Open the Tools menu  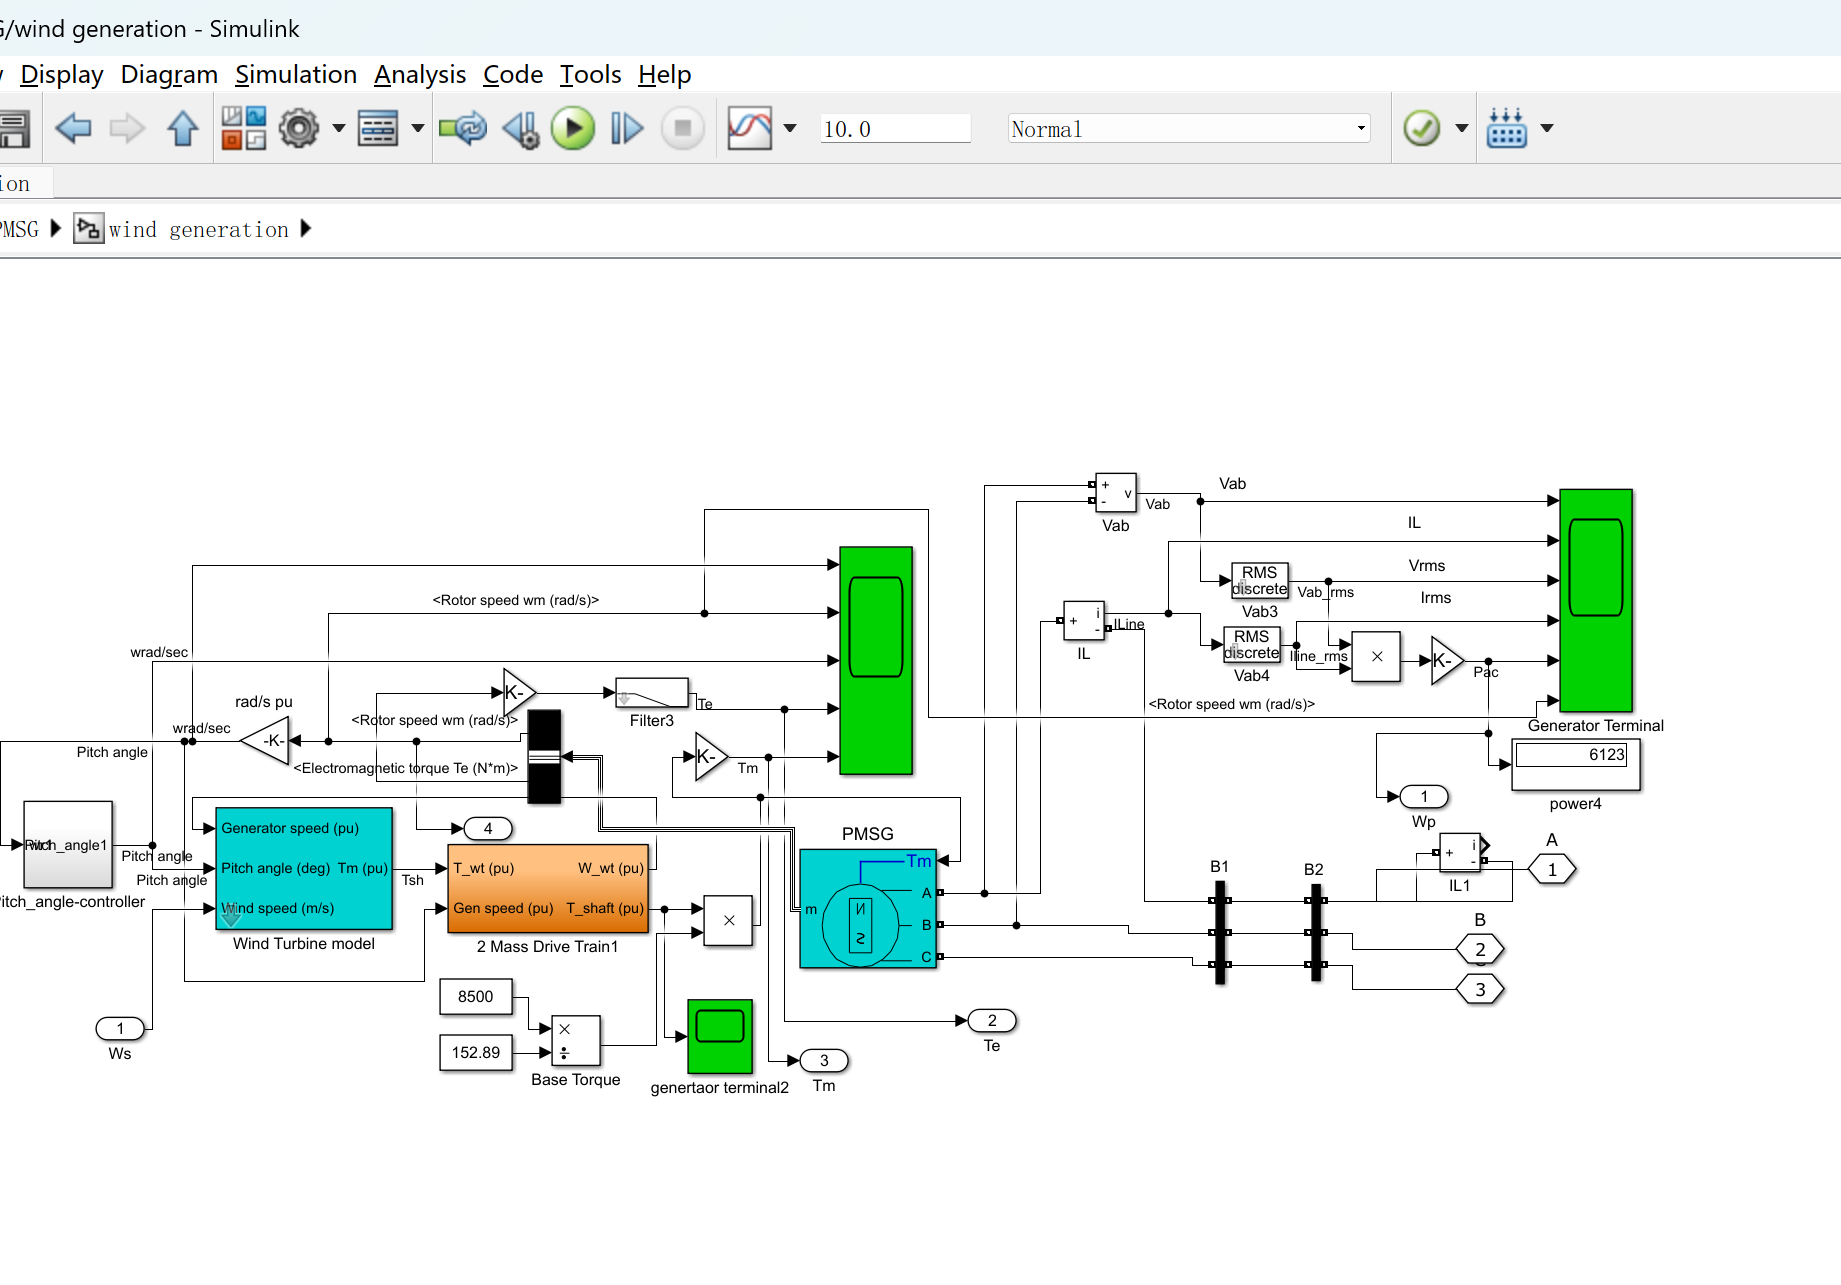(x=590, y=75)
